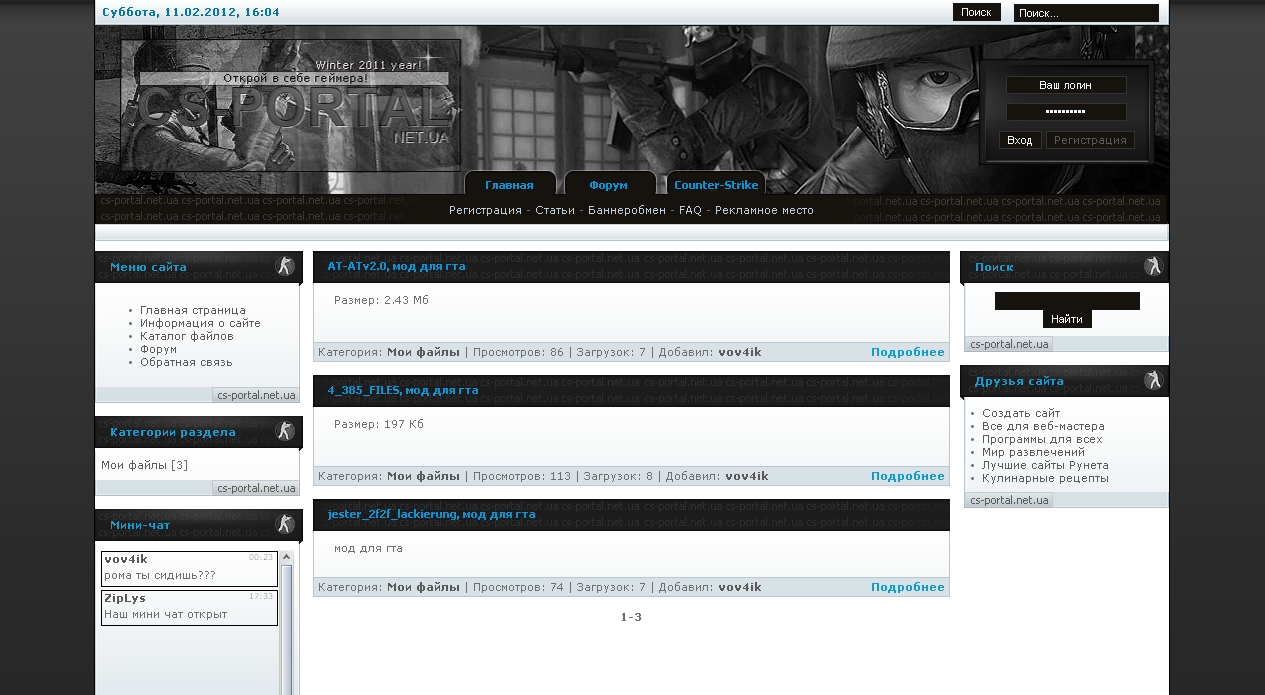Open the jester_2f2f_lackierung entry title

click(x=431, y=514)
